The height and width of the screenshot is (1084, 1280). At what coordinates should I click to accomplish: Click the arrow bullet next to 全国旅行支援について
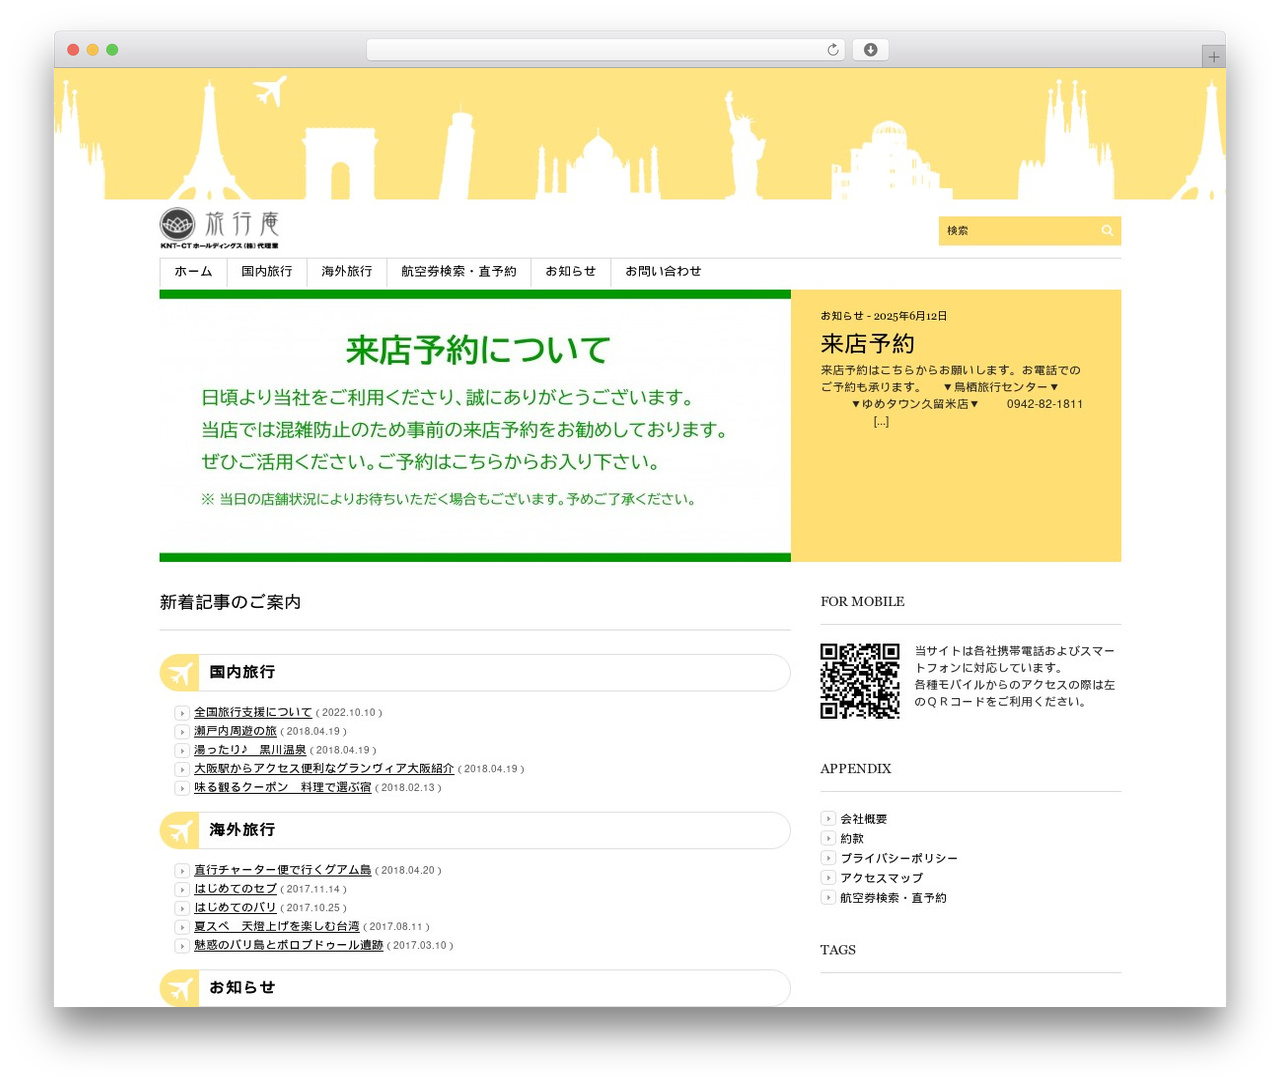pyautogui.click(x=182, y=713)
